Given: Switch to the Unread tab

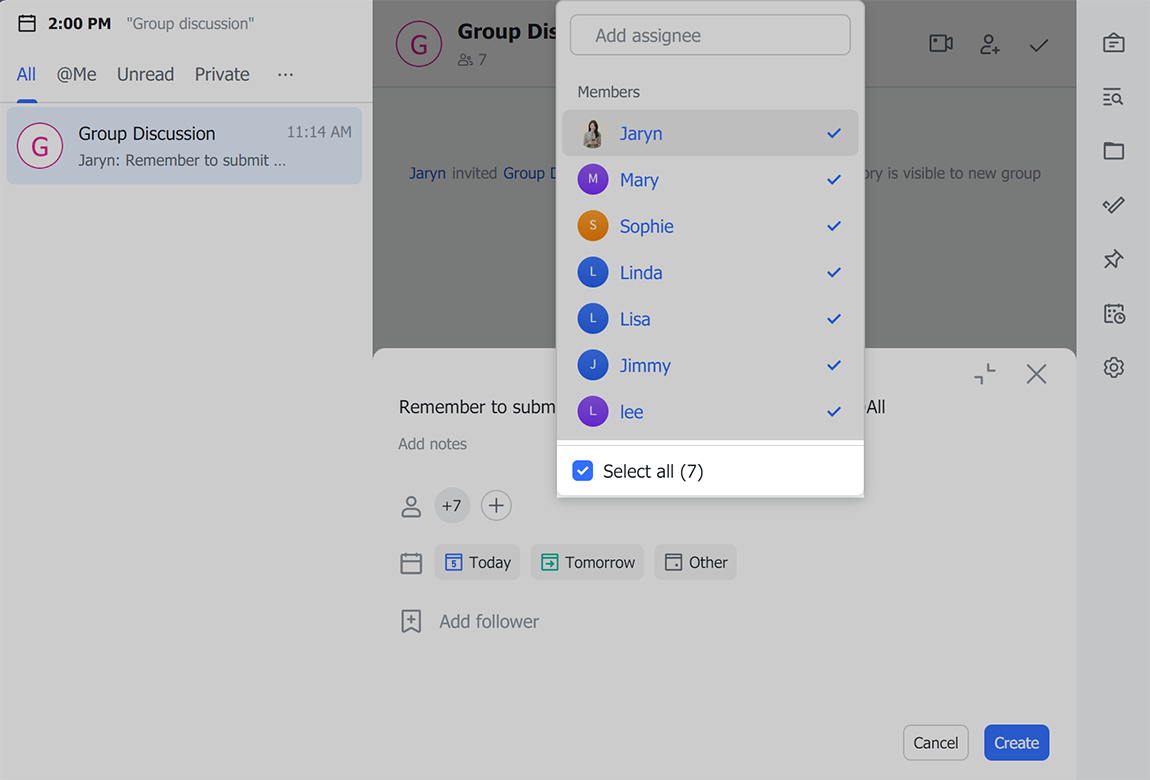Looking at the screenshot, I should (x=145, y=74).
